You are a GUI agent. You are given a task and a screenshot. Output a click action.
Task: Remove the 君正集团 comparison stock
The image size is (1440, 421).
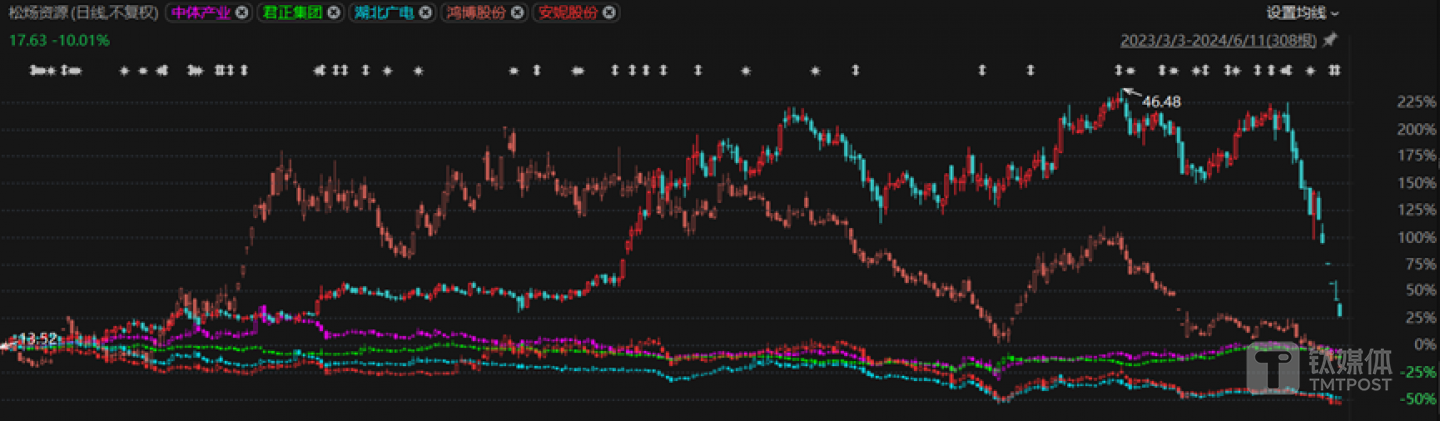(x=334, y=13)
